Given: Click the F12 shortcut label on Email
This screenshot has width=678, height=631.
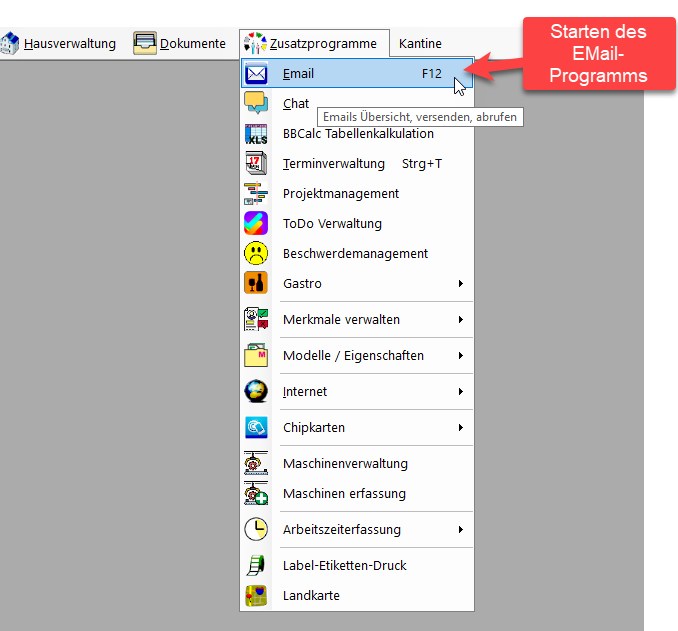Looking at the screenshot, I should 432,74.
